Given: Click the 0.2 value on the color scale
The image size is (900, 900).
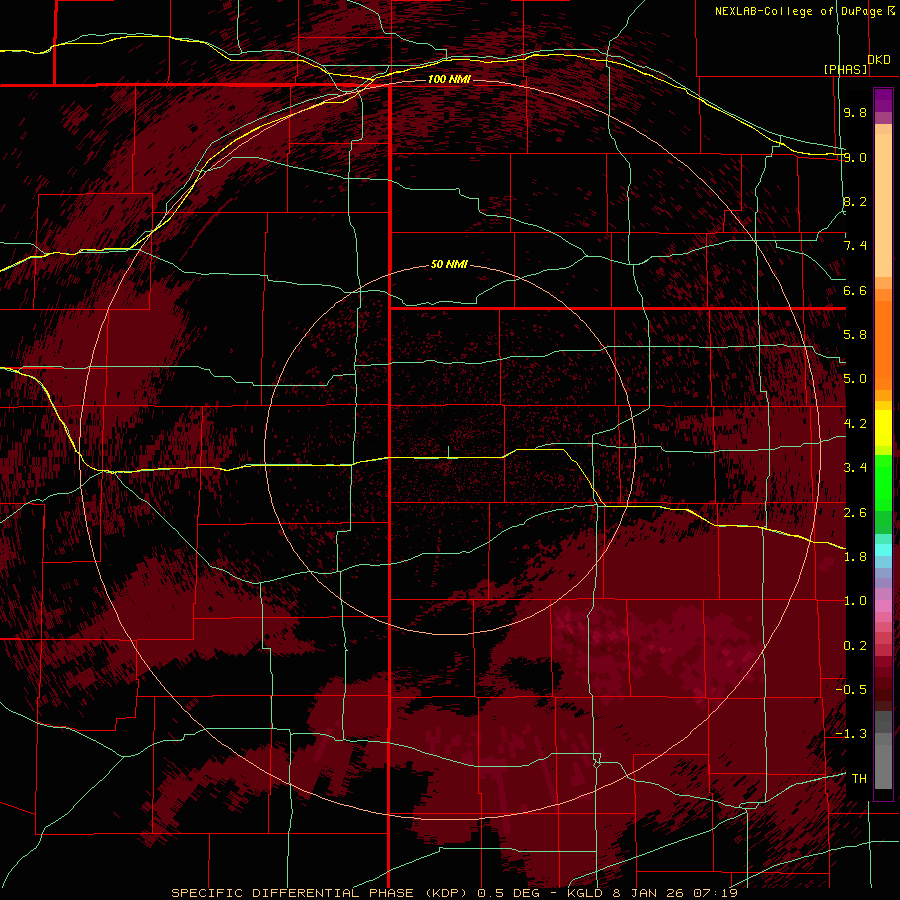Looking at the screenshot, I should point(855,646).
